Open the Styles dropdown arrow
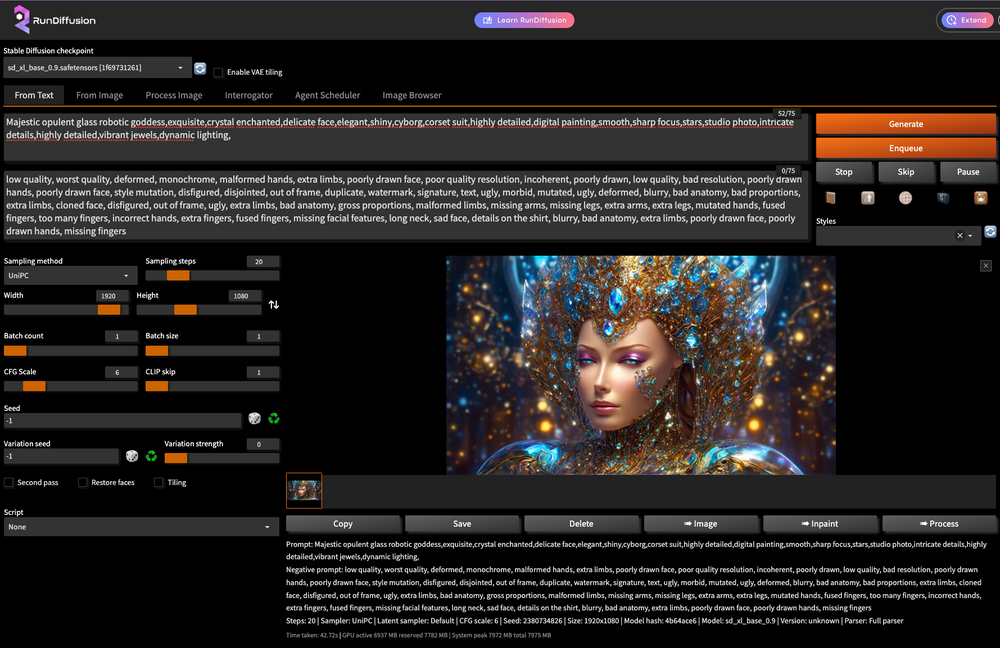The width and height of the screenshot is (1000, 648). pos(970,236)
